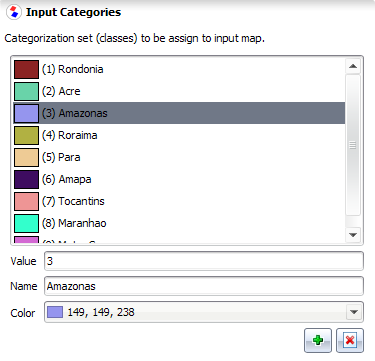
Task: Click the red X remove category button
Action: [350, 340]
